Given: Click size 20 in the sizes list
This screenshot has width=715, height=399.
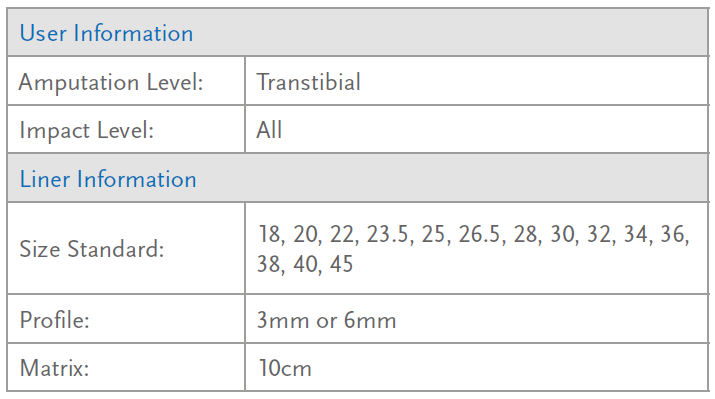Looking at the screenshot, I should pos(305,234).
